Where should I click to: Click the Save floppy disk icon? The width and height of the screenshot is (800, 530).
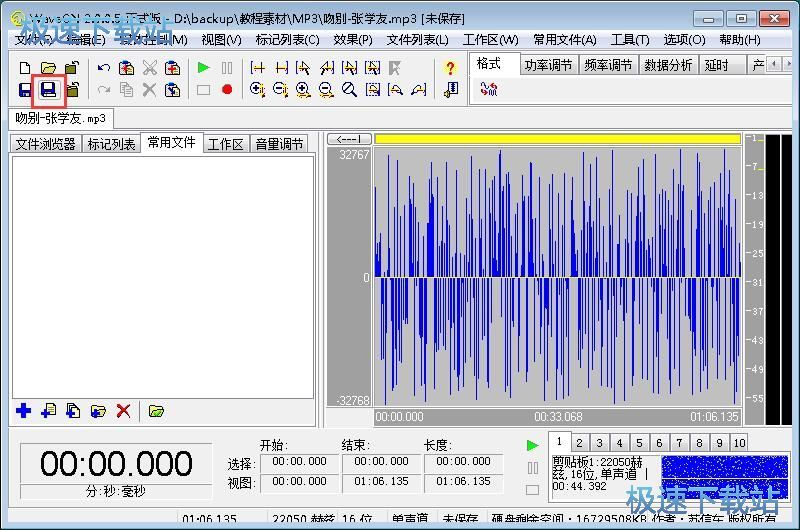24,90
